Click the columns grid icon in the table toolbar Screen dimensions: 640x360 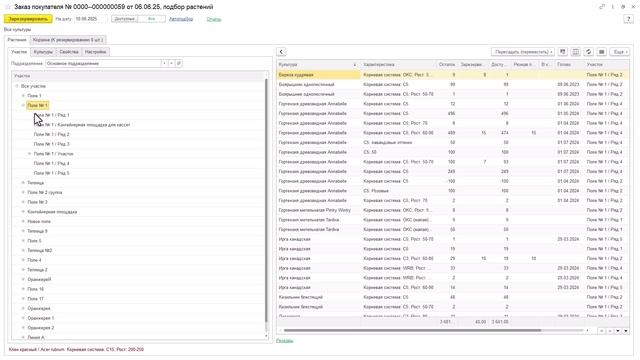(576, 52)
